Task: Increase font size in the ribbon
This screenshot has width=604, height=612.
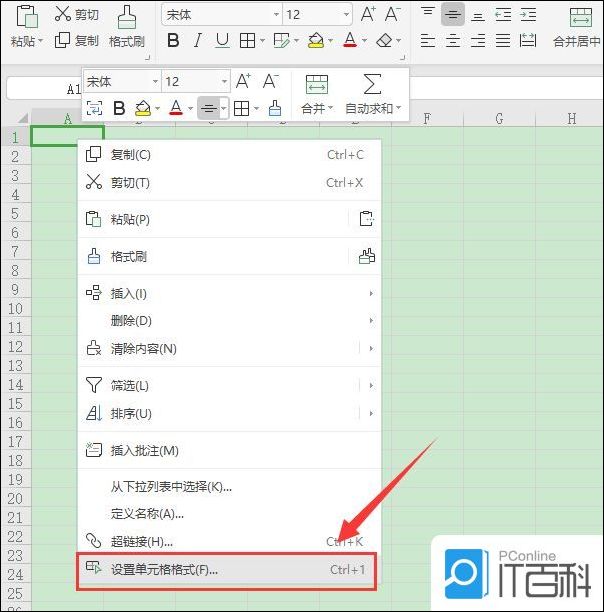Action: coord(367,15)
